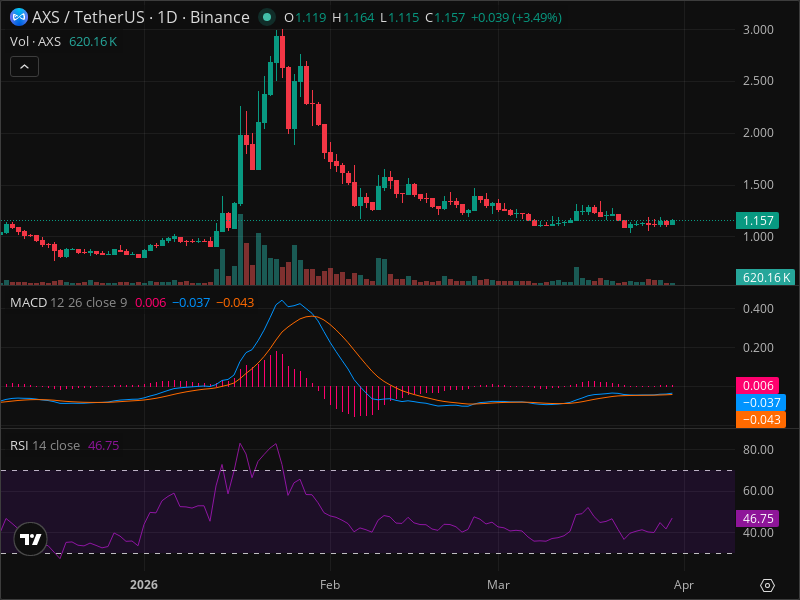800x600 pixels.
Task: Click the current price label 1.157
Action: pos(757,220)
